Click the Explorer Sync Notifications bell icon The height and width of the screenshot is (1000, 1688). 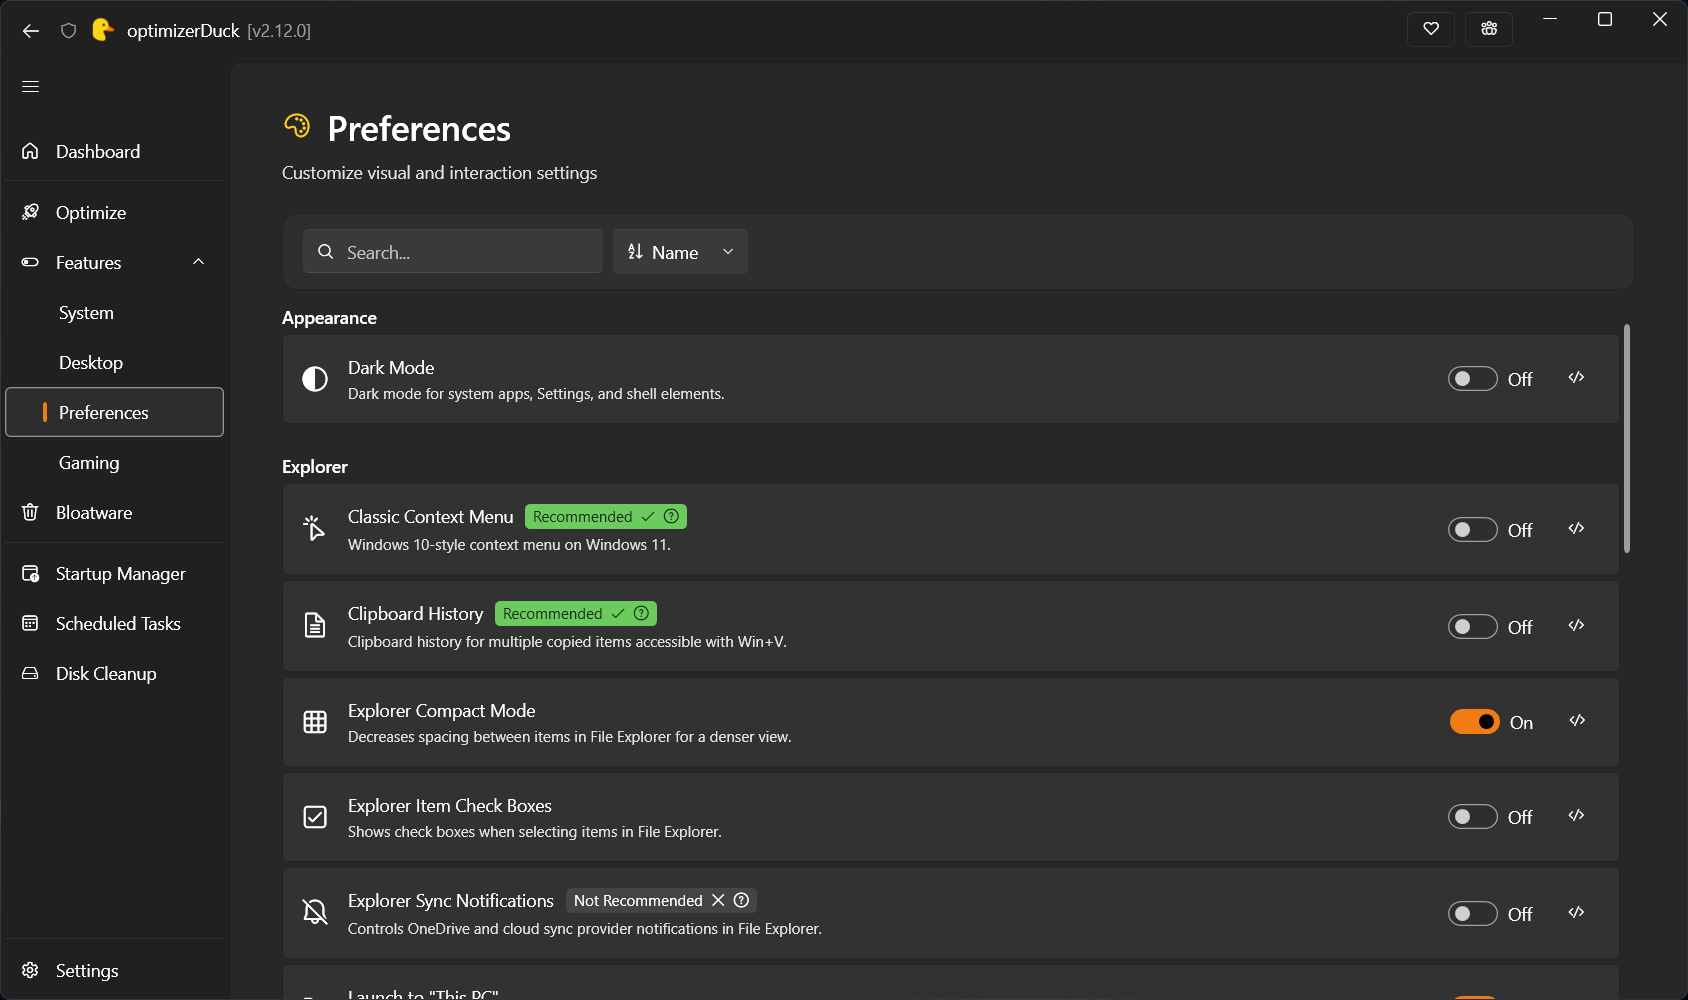pos(315,912)
